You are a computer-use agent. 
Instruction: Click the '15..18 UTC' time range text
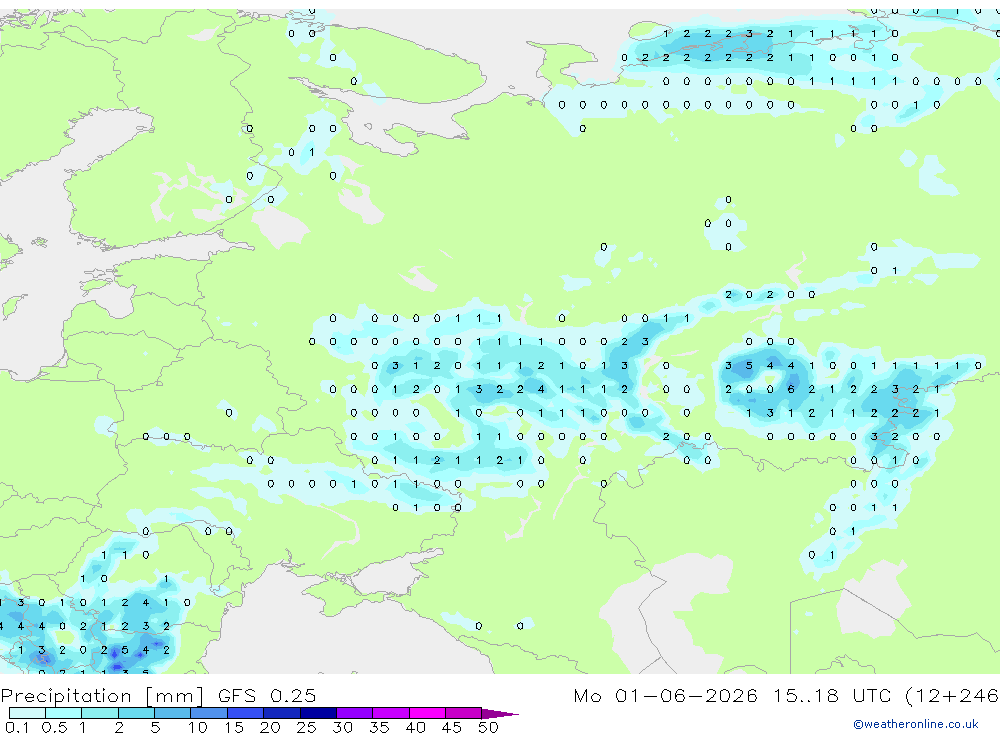(832, 695)
